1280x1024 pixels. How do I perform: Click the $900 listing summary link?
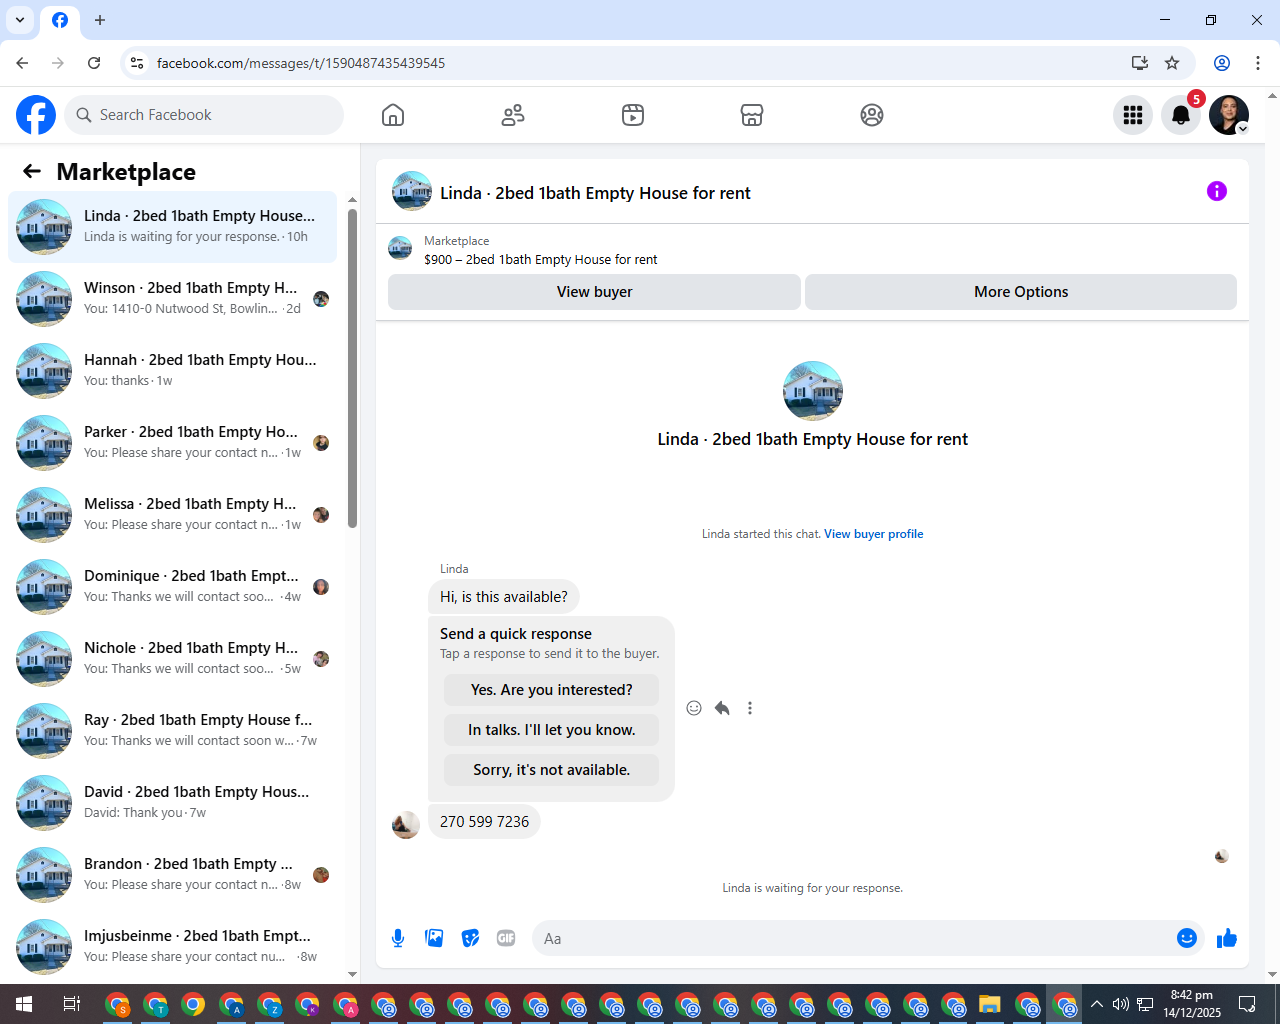click(x=540, y=260)
